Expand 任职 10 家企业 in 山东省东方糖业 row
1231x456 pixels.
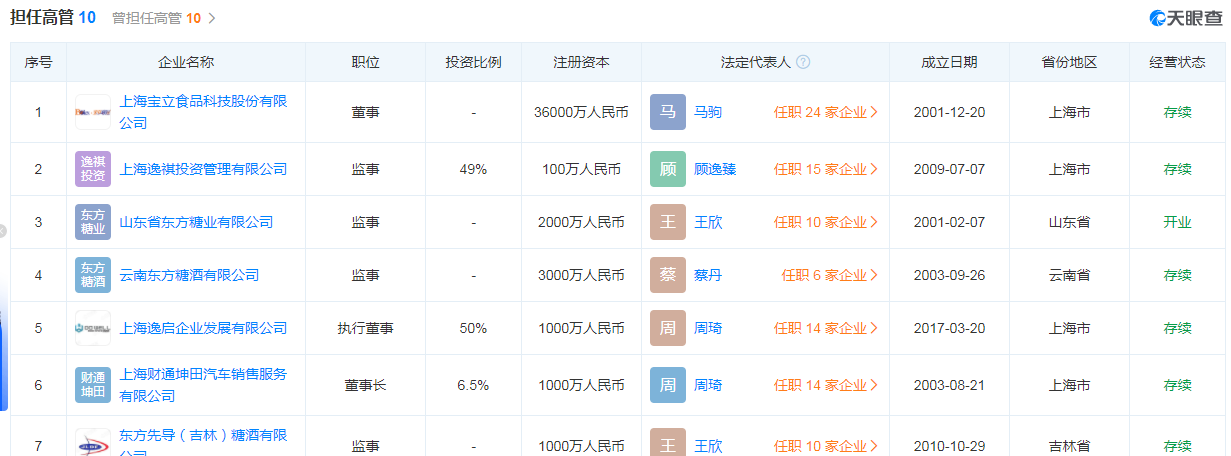point(826,222)
